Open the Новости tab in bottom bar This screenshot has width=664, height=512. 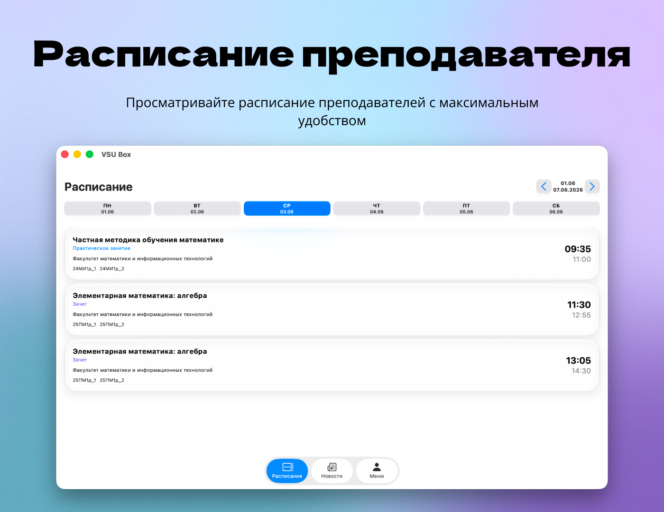click(332, 470)
